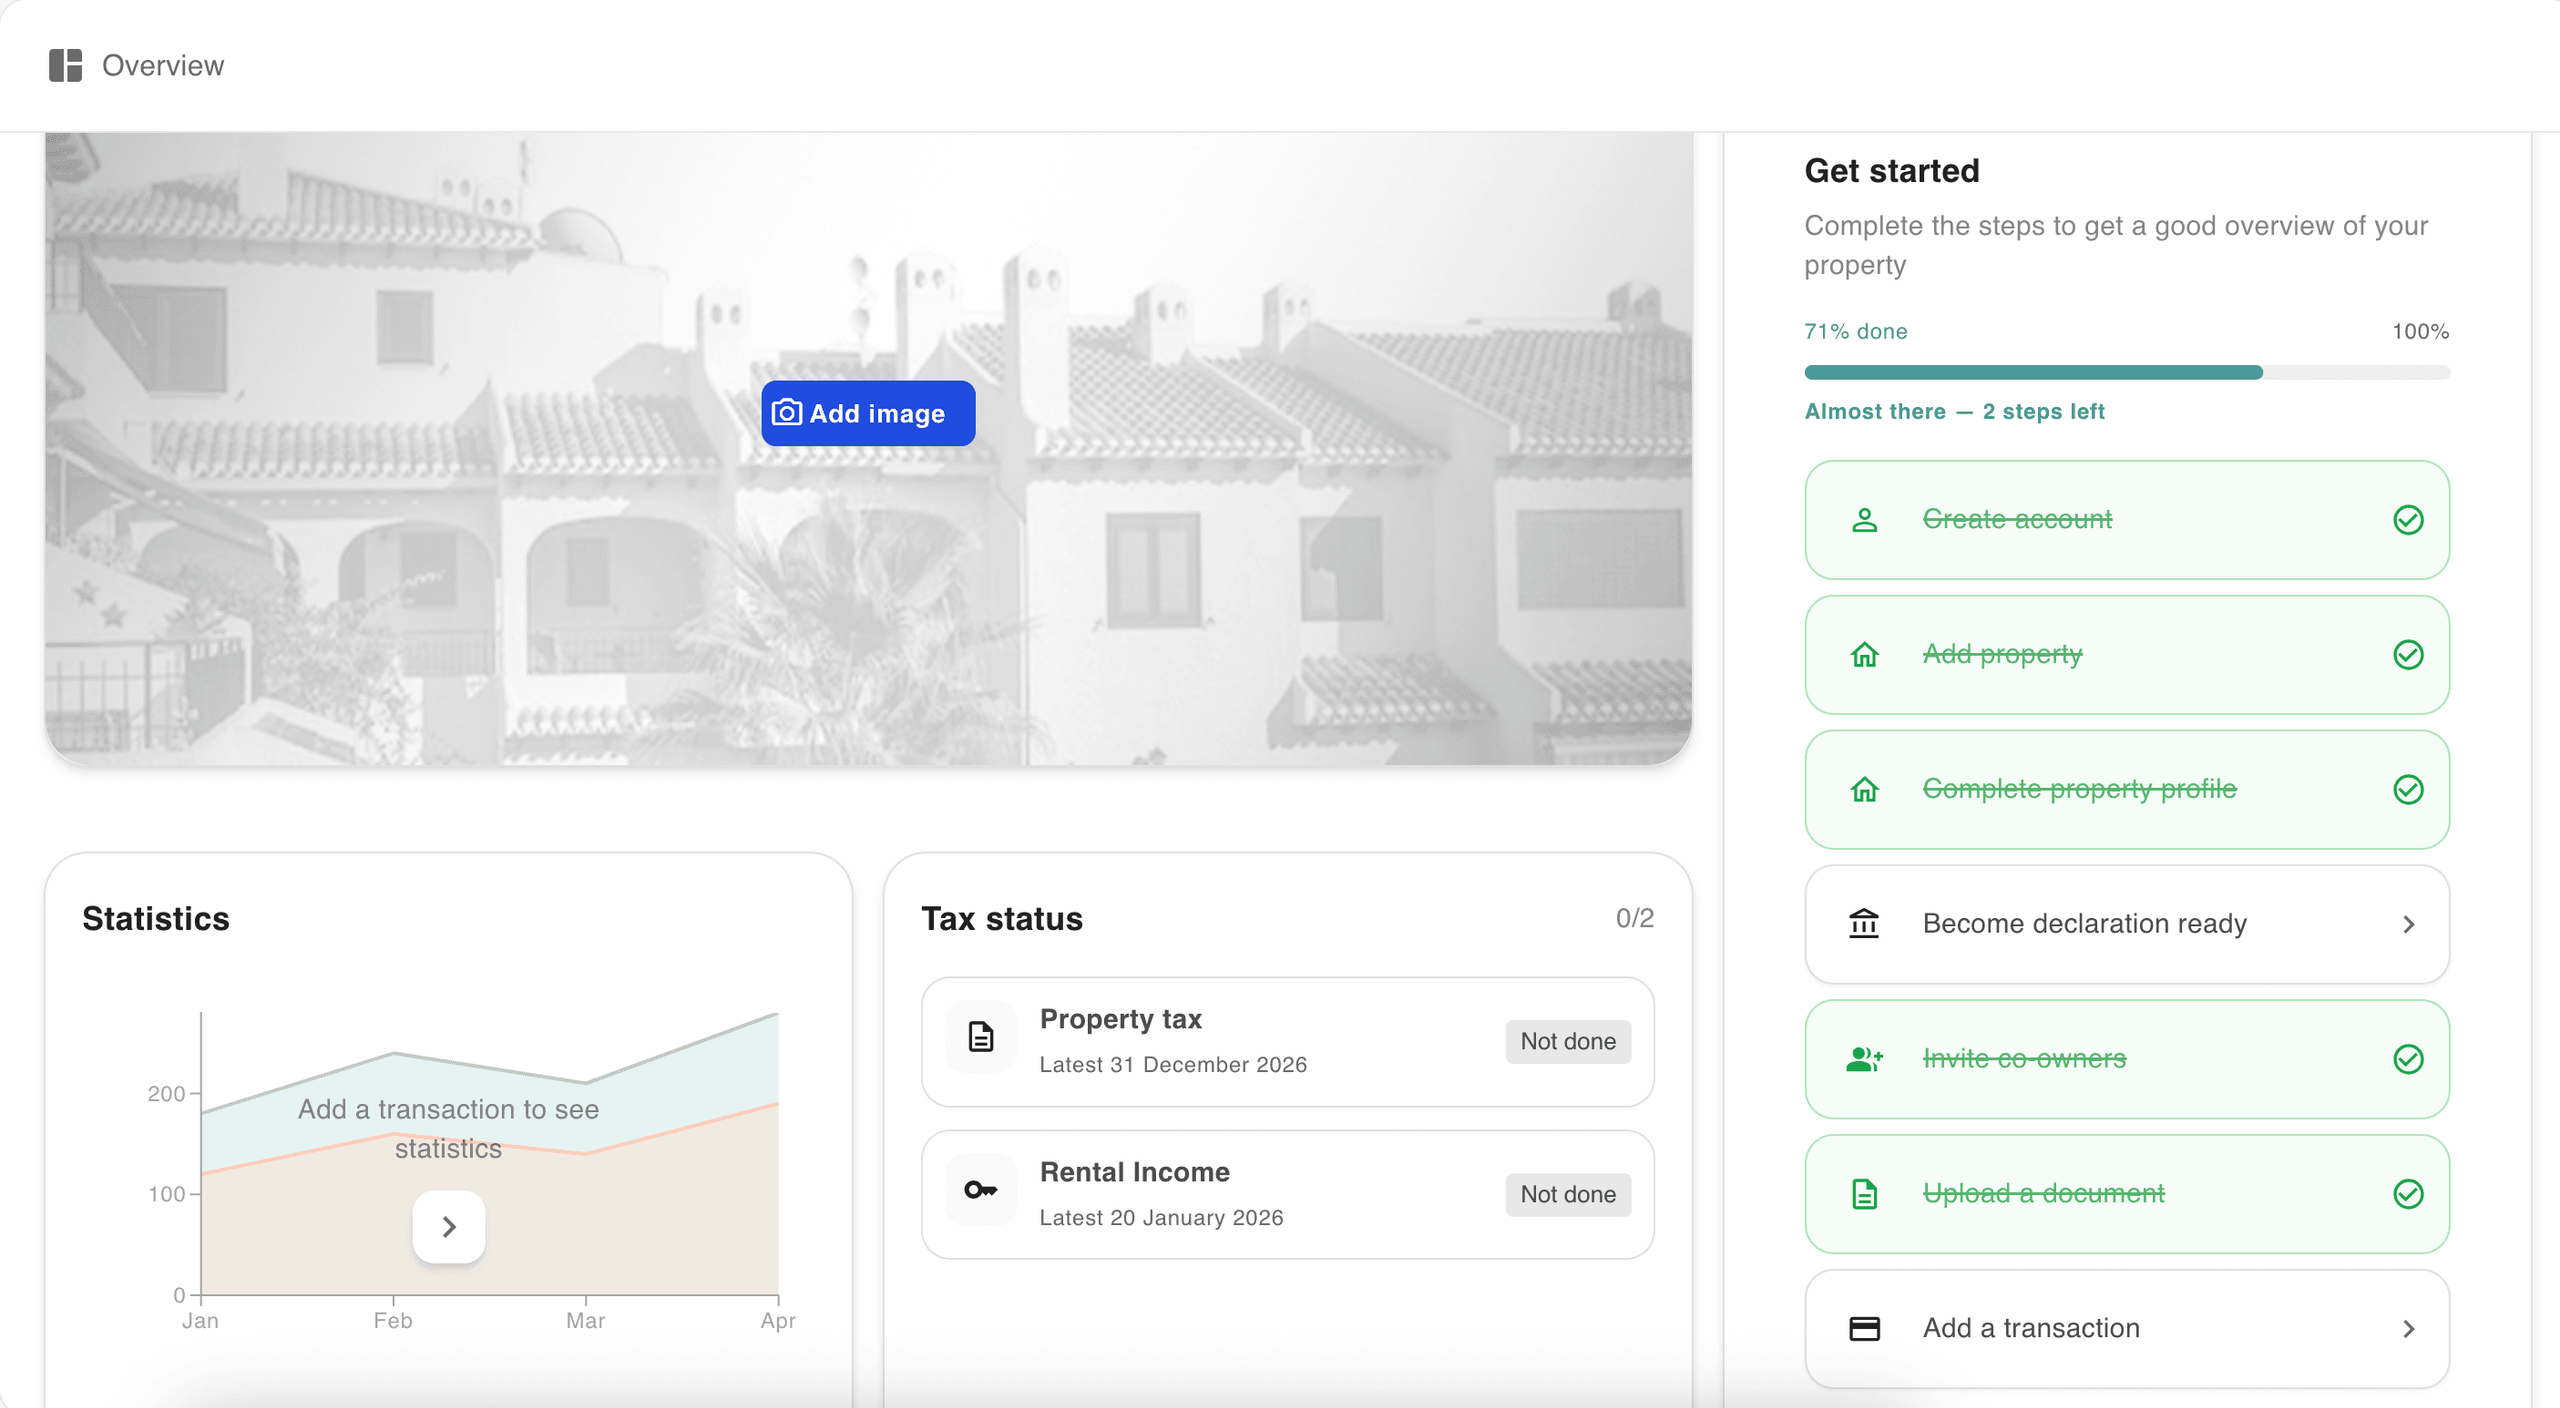Click the add-person icon on Invite co-owners
2560x1408 pixels.
coord(1864,1058)
